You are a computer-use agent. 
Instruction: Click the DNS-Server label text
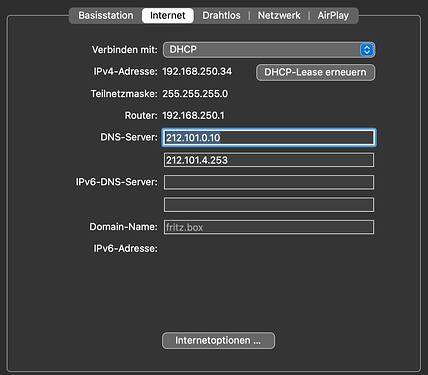[129, 137]
